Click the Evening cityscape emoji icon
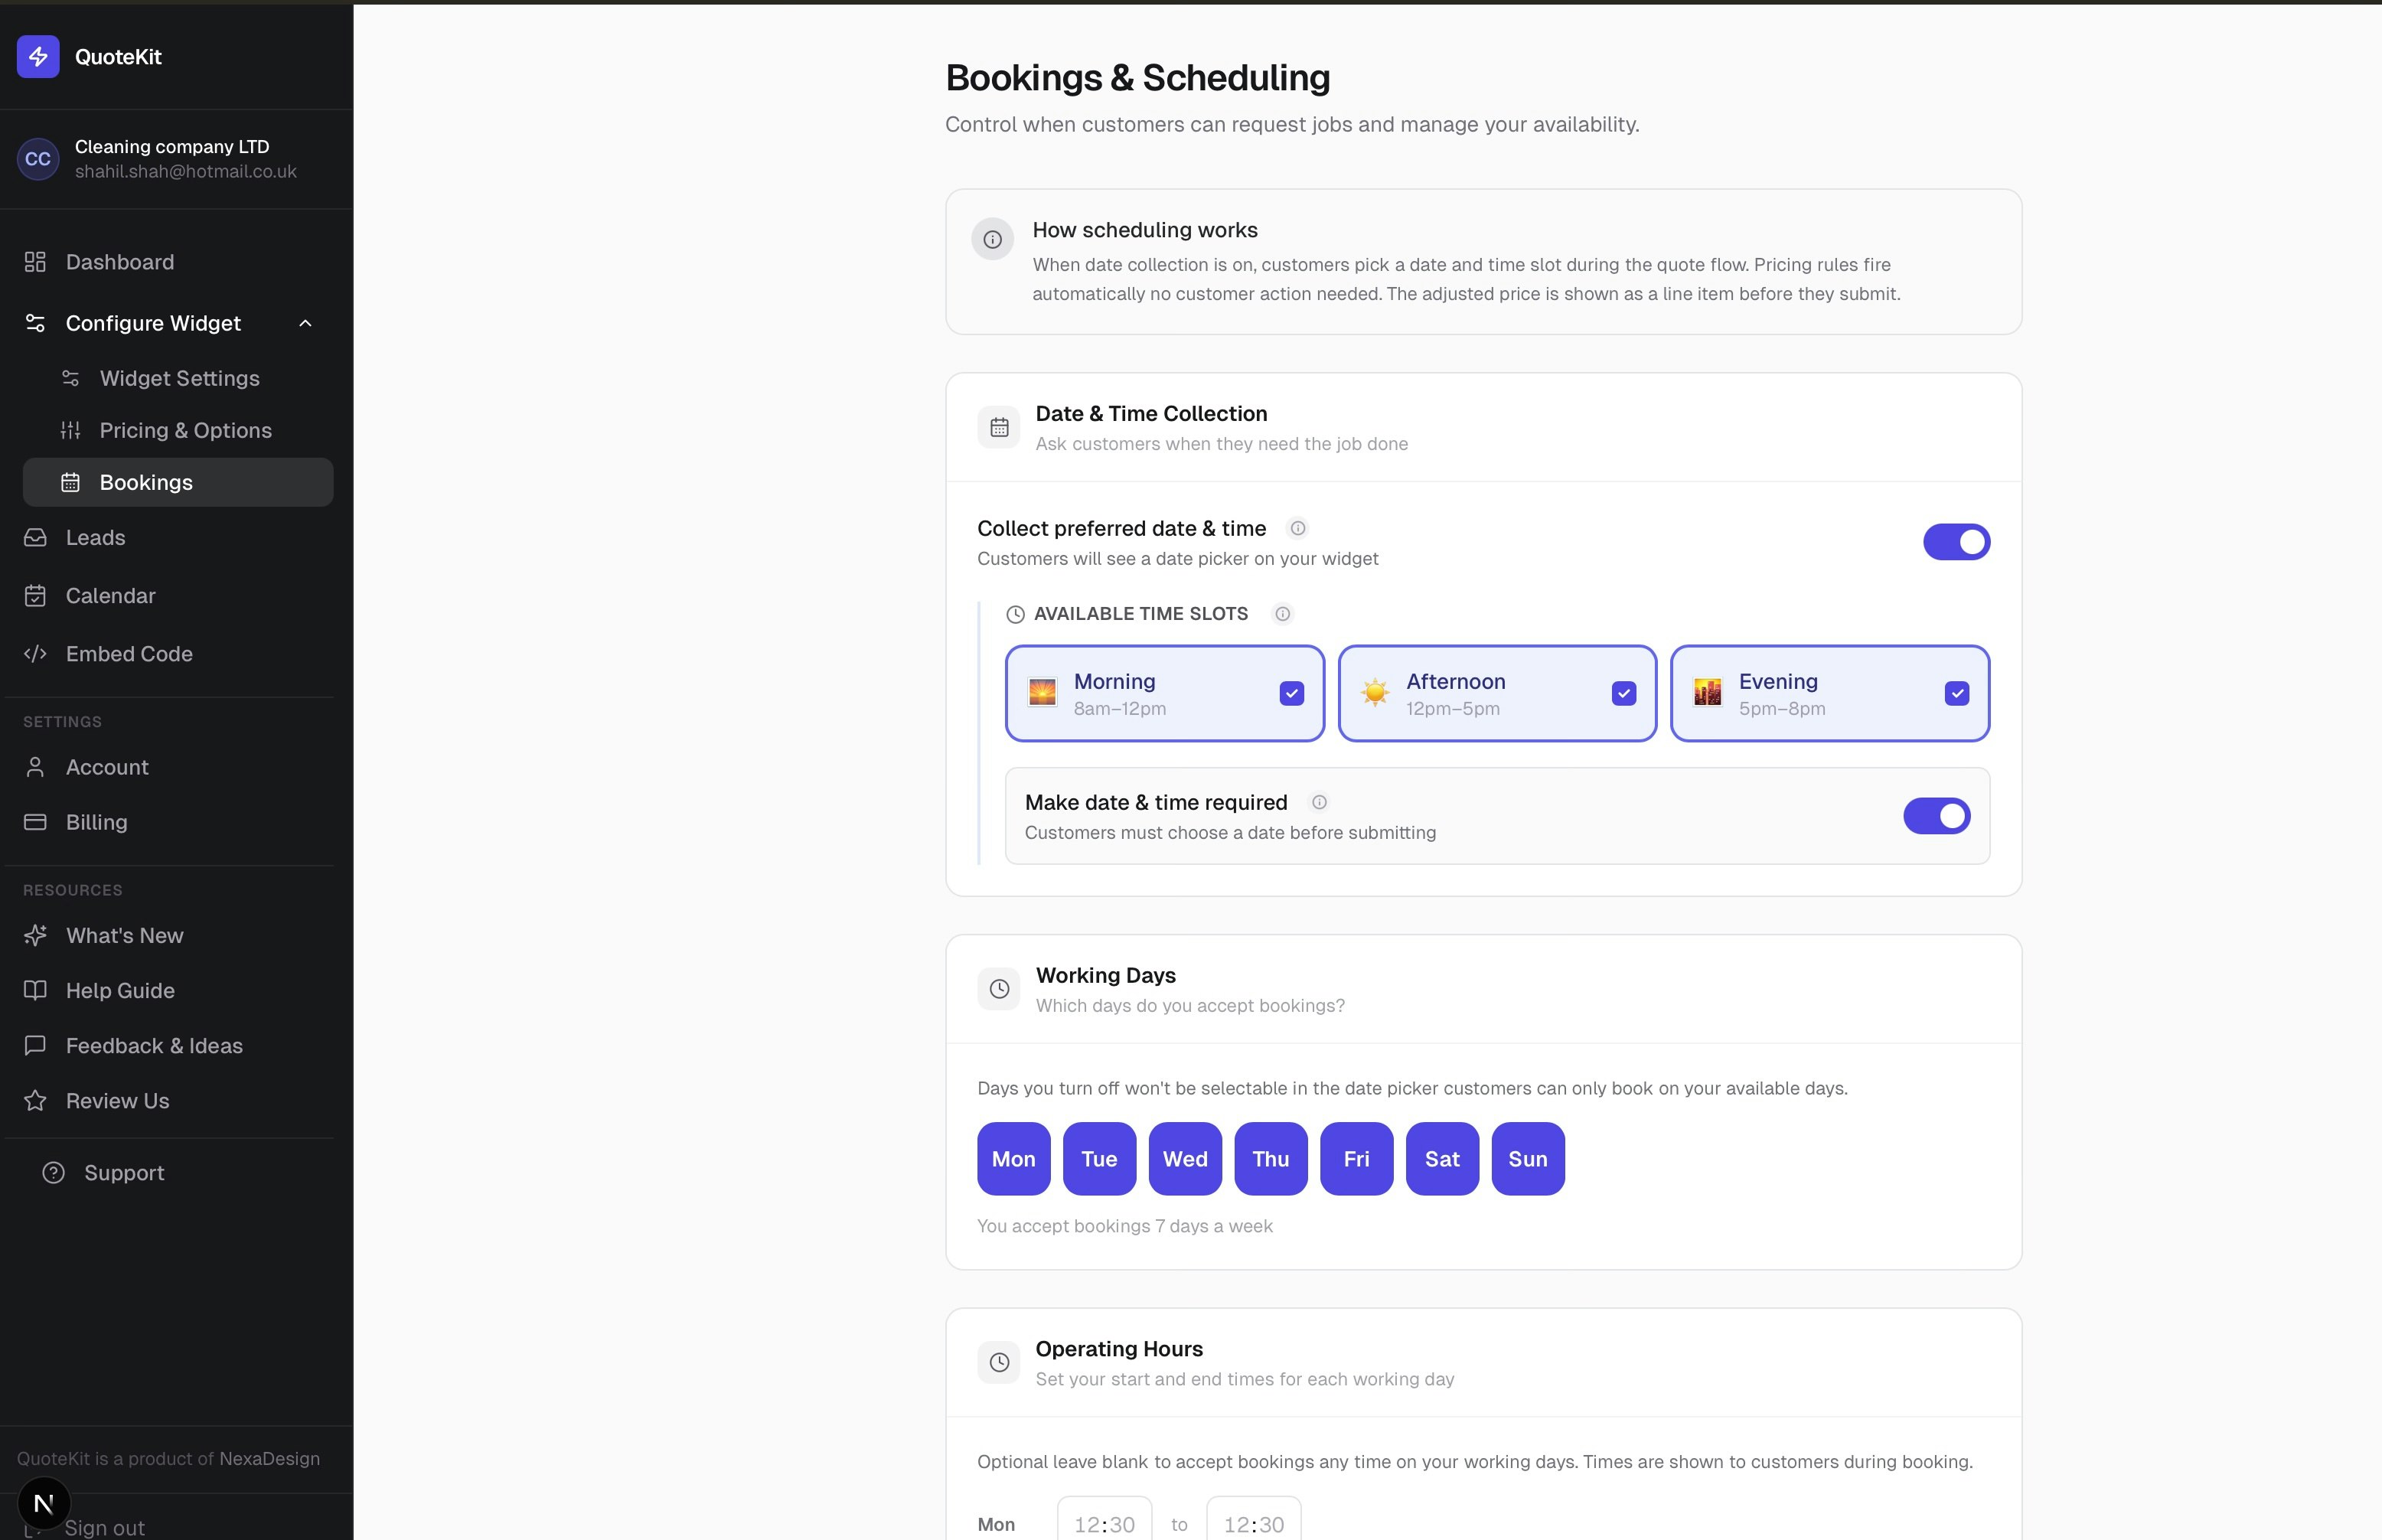The image size is (2382, 1540). [x=1707, y=692]
